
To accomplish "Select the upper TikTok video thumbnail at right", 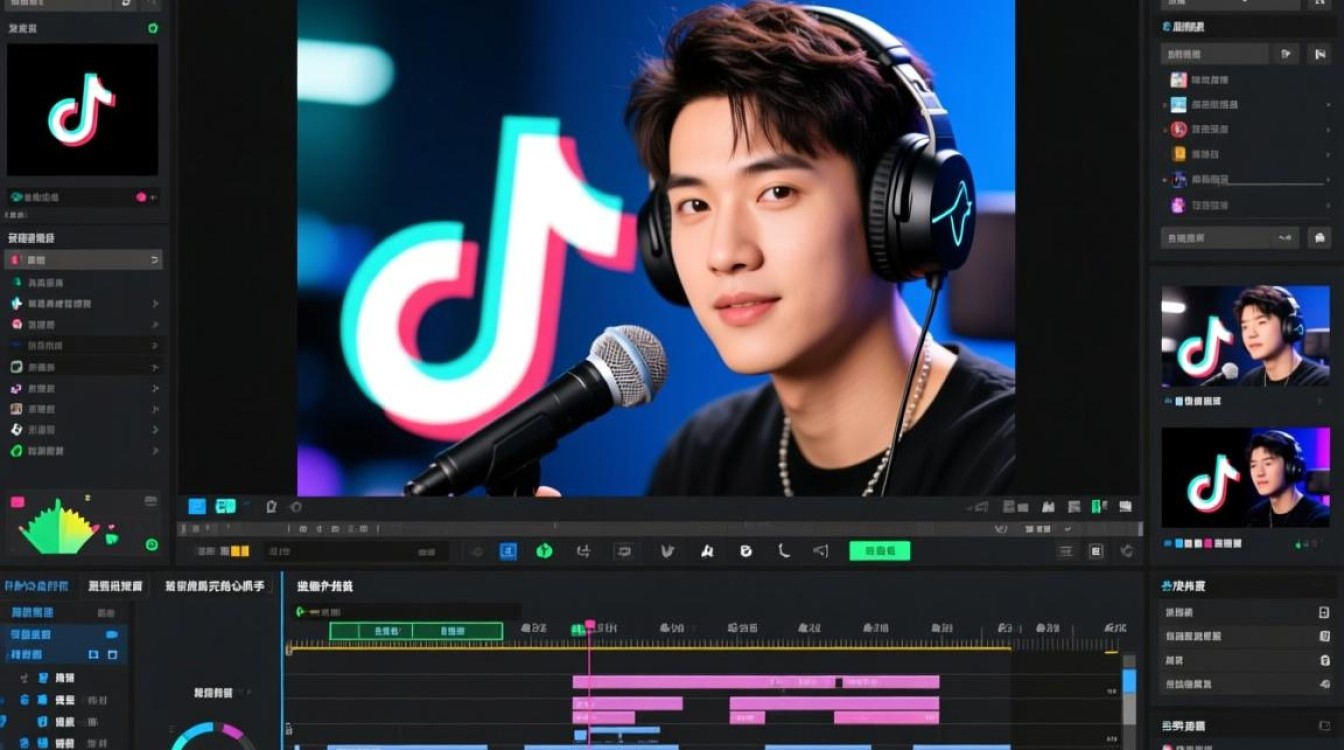I will click(x=1245, y=336).
